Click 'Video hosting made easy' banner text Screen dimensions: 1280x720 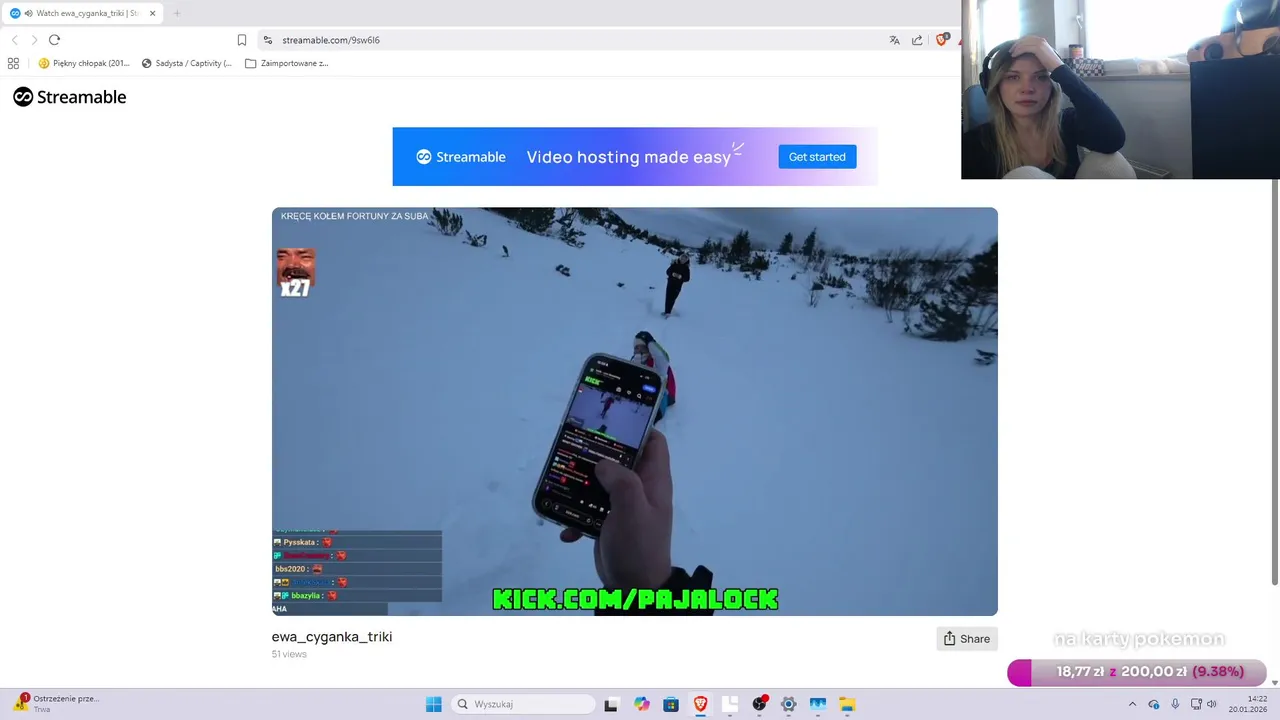(x=628, y=157)
